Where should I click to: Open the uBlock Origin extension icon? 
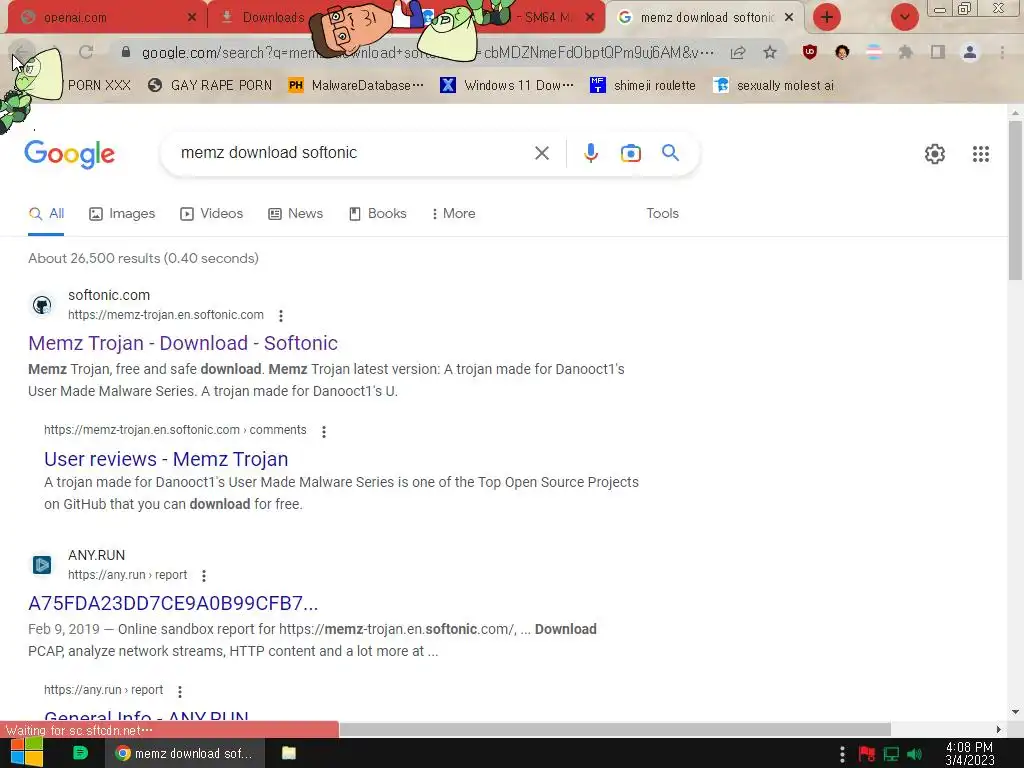click(x=809, y=52)
